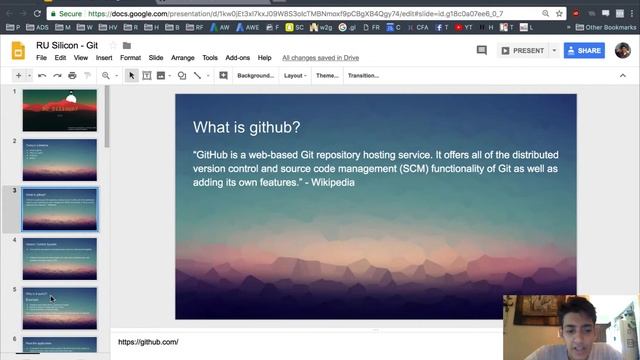640x360 pixels.
Task: Start presentation with PRESENT button
Action: [x=523, y=51]
